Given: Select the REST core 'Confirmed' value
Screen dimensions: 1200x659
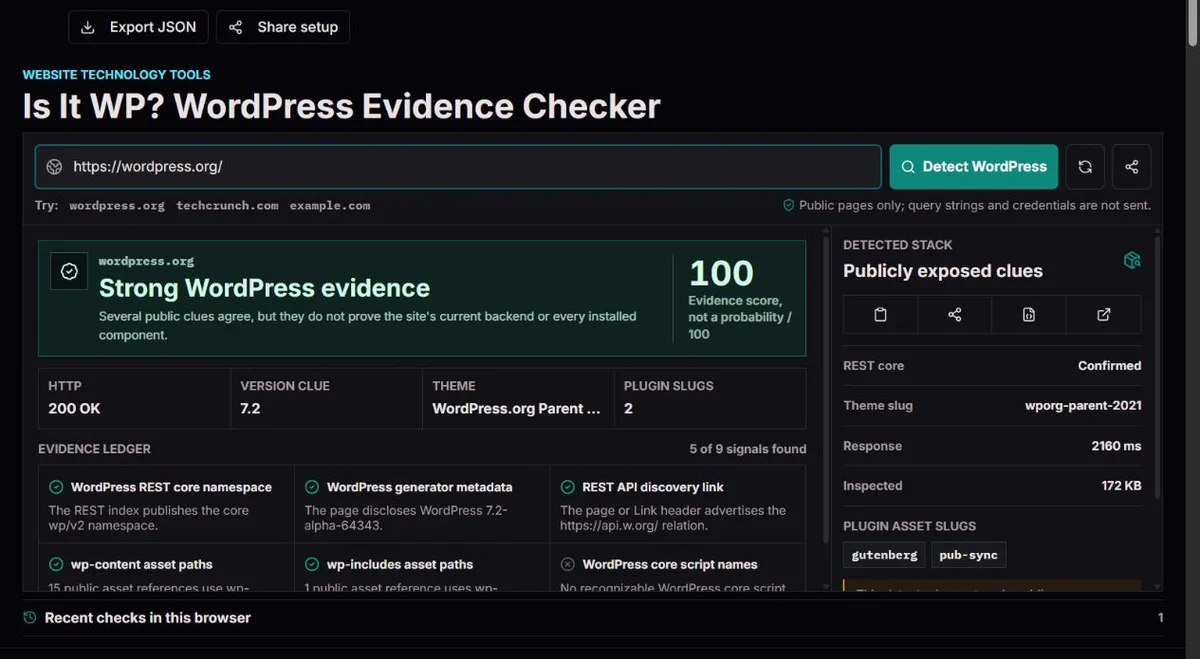Looking at the screenshot, I should (x=1109, y=366).
